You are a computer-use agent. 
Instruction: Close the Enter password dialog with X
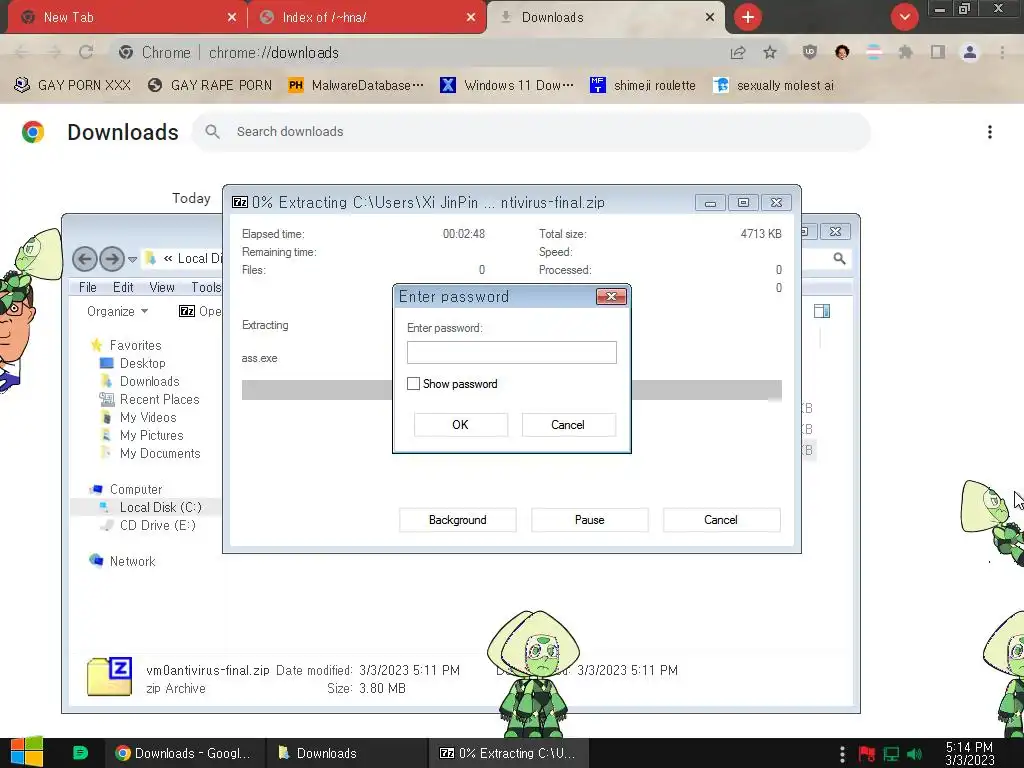(x=611, y=296)
